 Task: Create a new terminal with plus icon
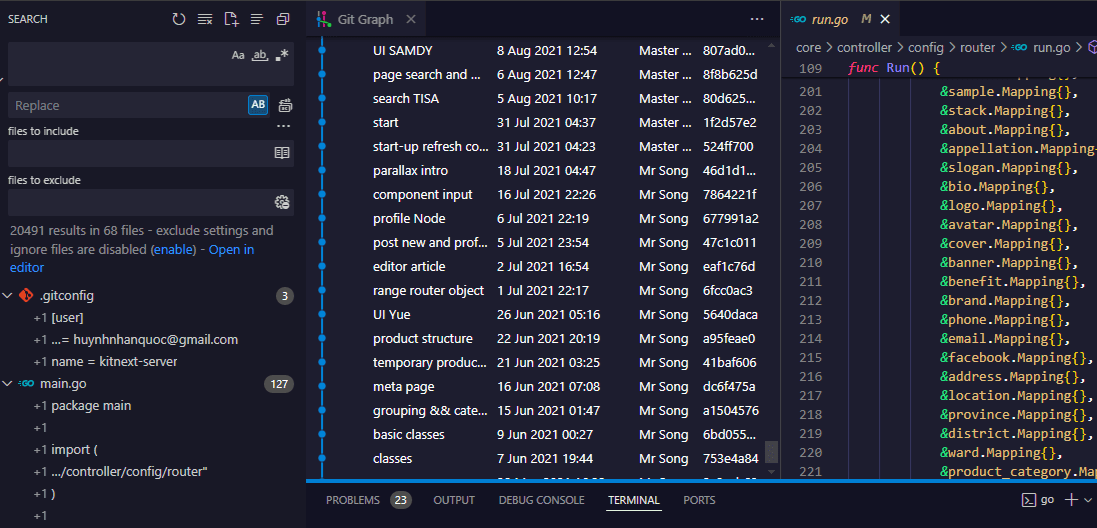coord(1071,500)
